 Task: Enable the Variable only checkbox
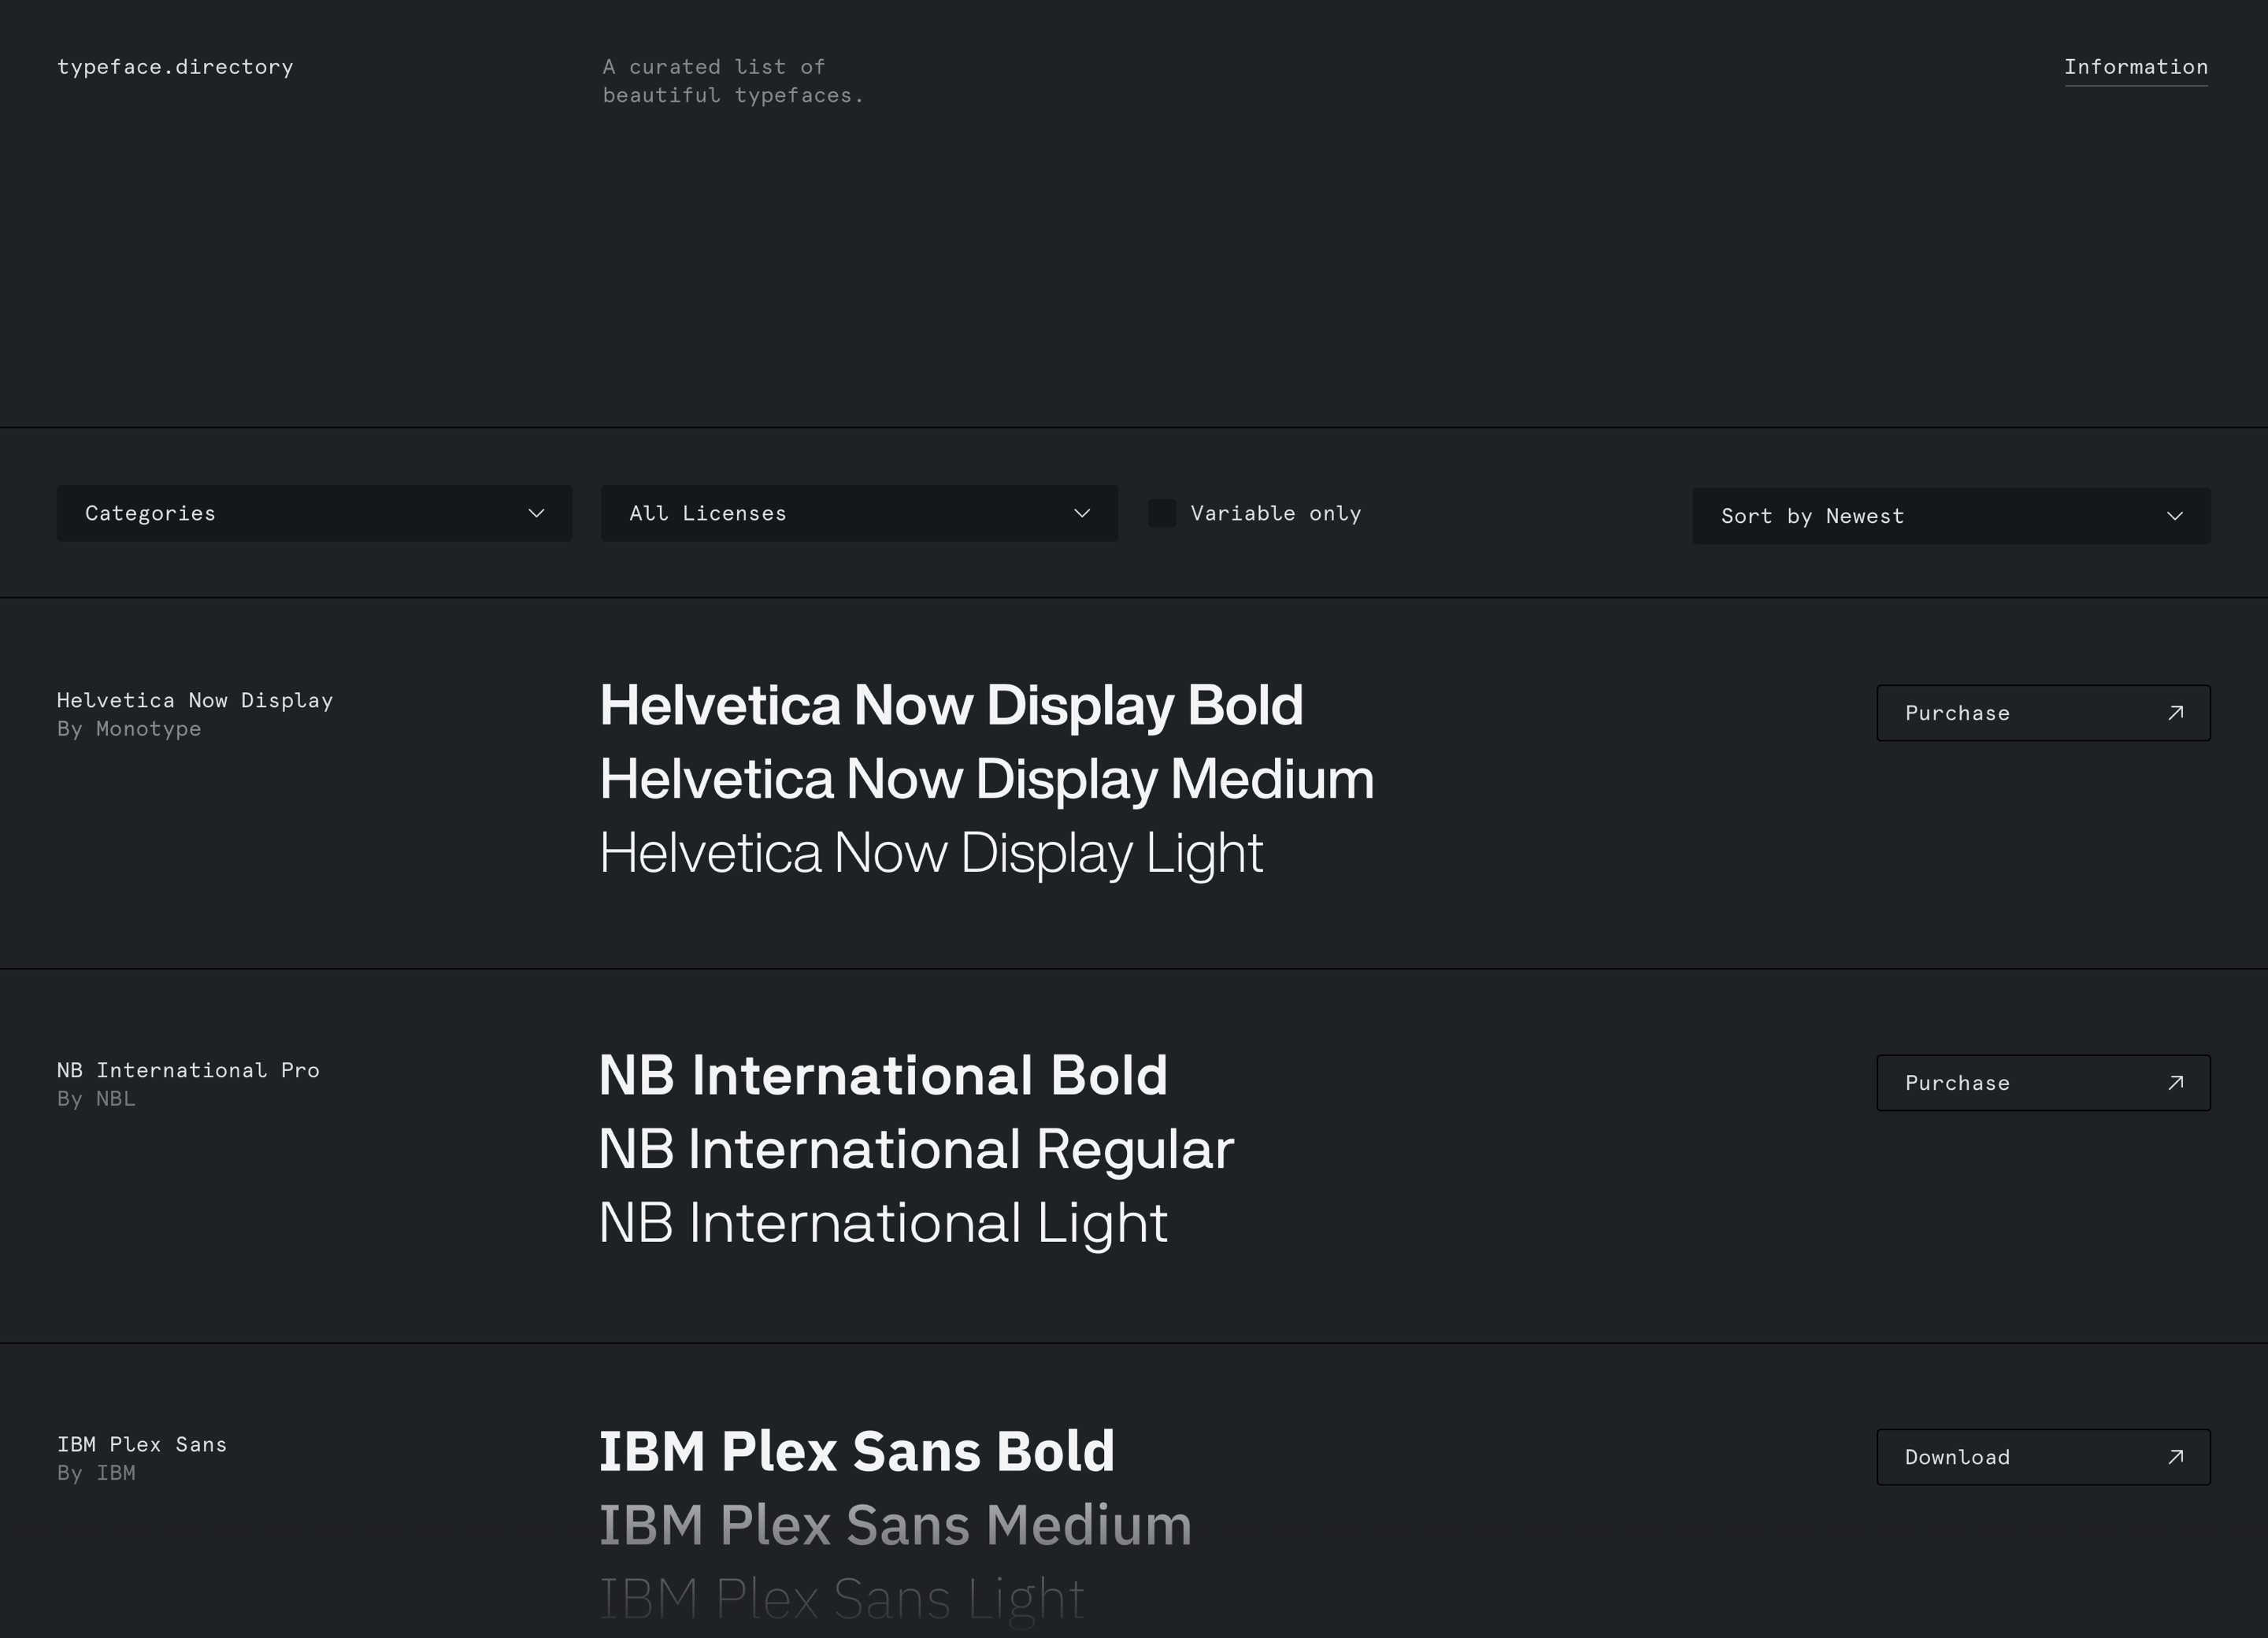point(1161,513)
